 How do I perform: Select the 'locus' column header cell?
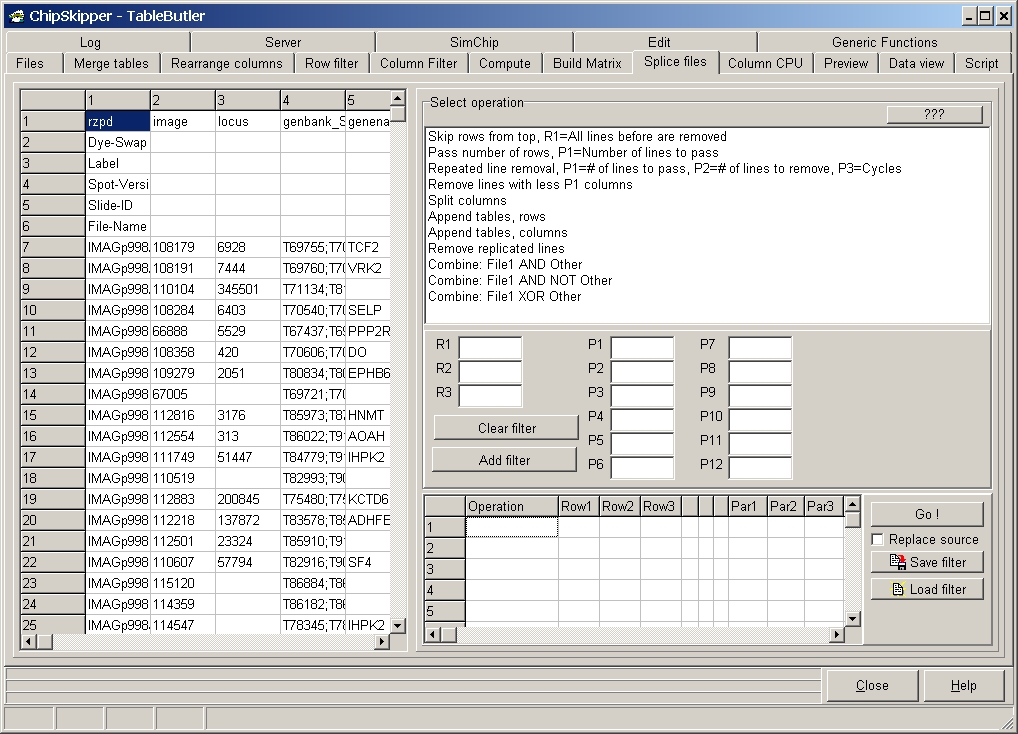pos(247,121)
